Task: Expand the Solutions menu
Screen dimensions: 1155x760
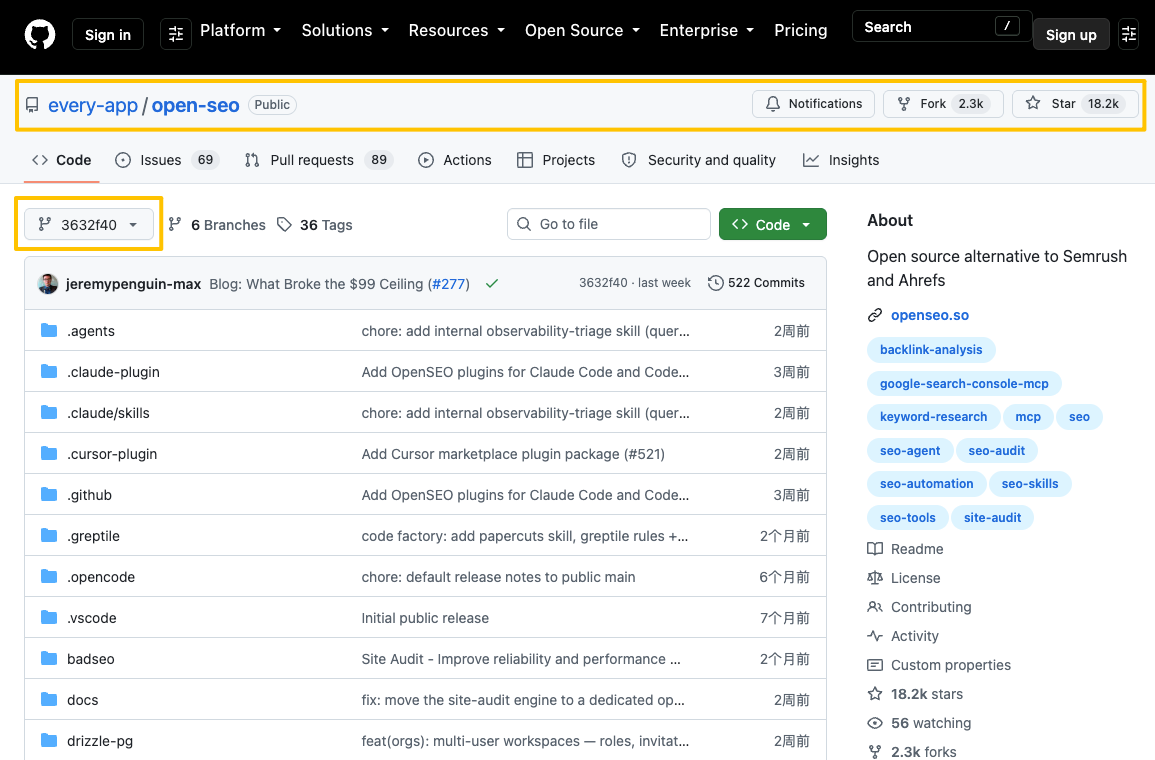Action: pyautogui.click(x=345, y=30)
